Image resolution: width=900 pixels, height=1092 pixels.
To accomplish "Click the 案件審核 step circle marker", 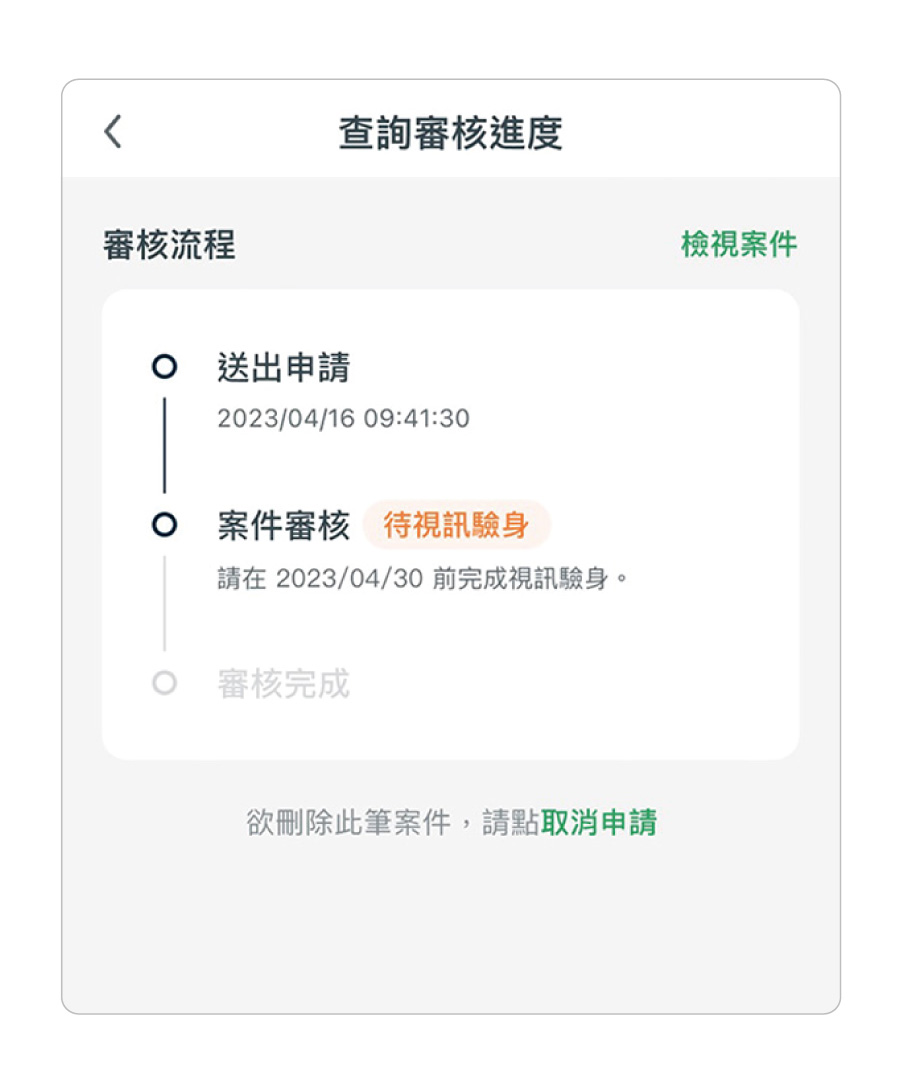I will 164,524.
